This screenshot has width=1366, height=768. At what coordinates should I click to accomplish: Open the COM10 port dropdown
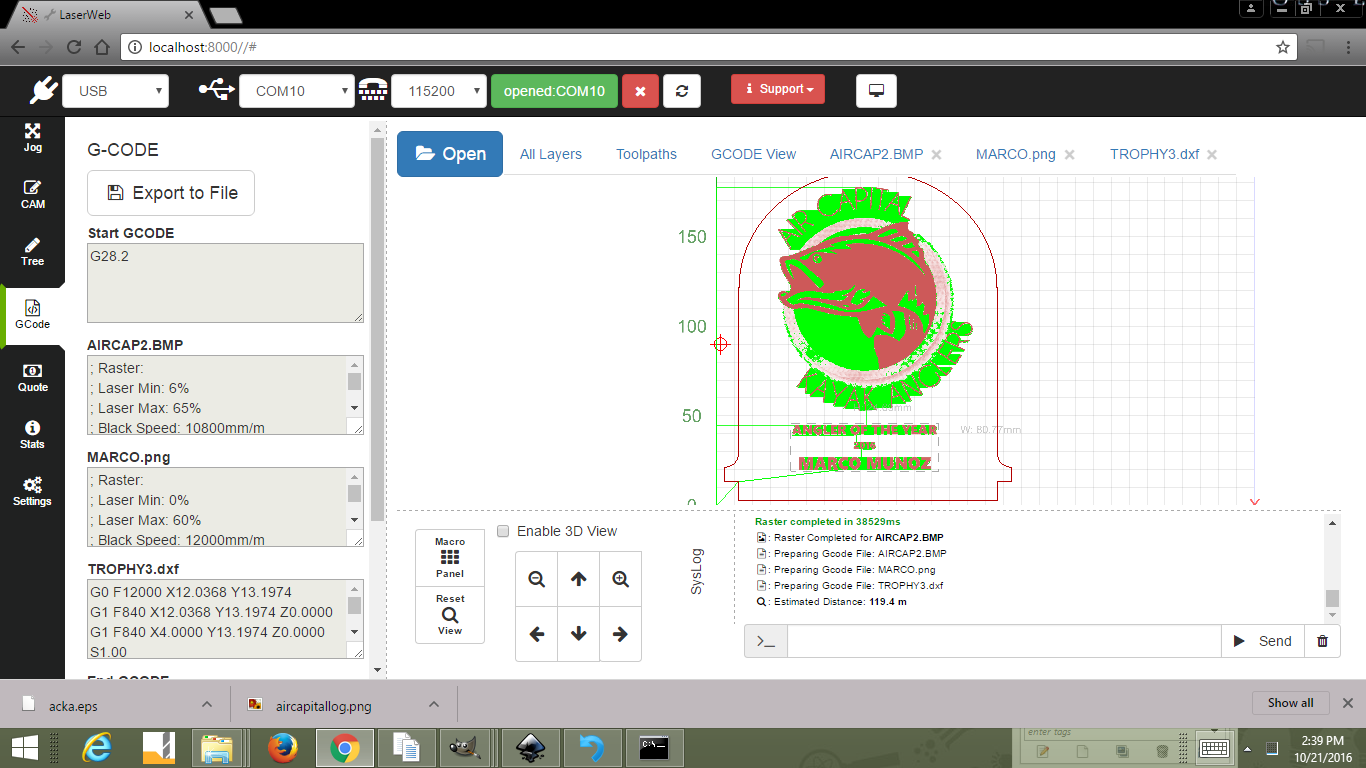click(x=297, y=91)
